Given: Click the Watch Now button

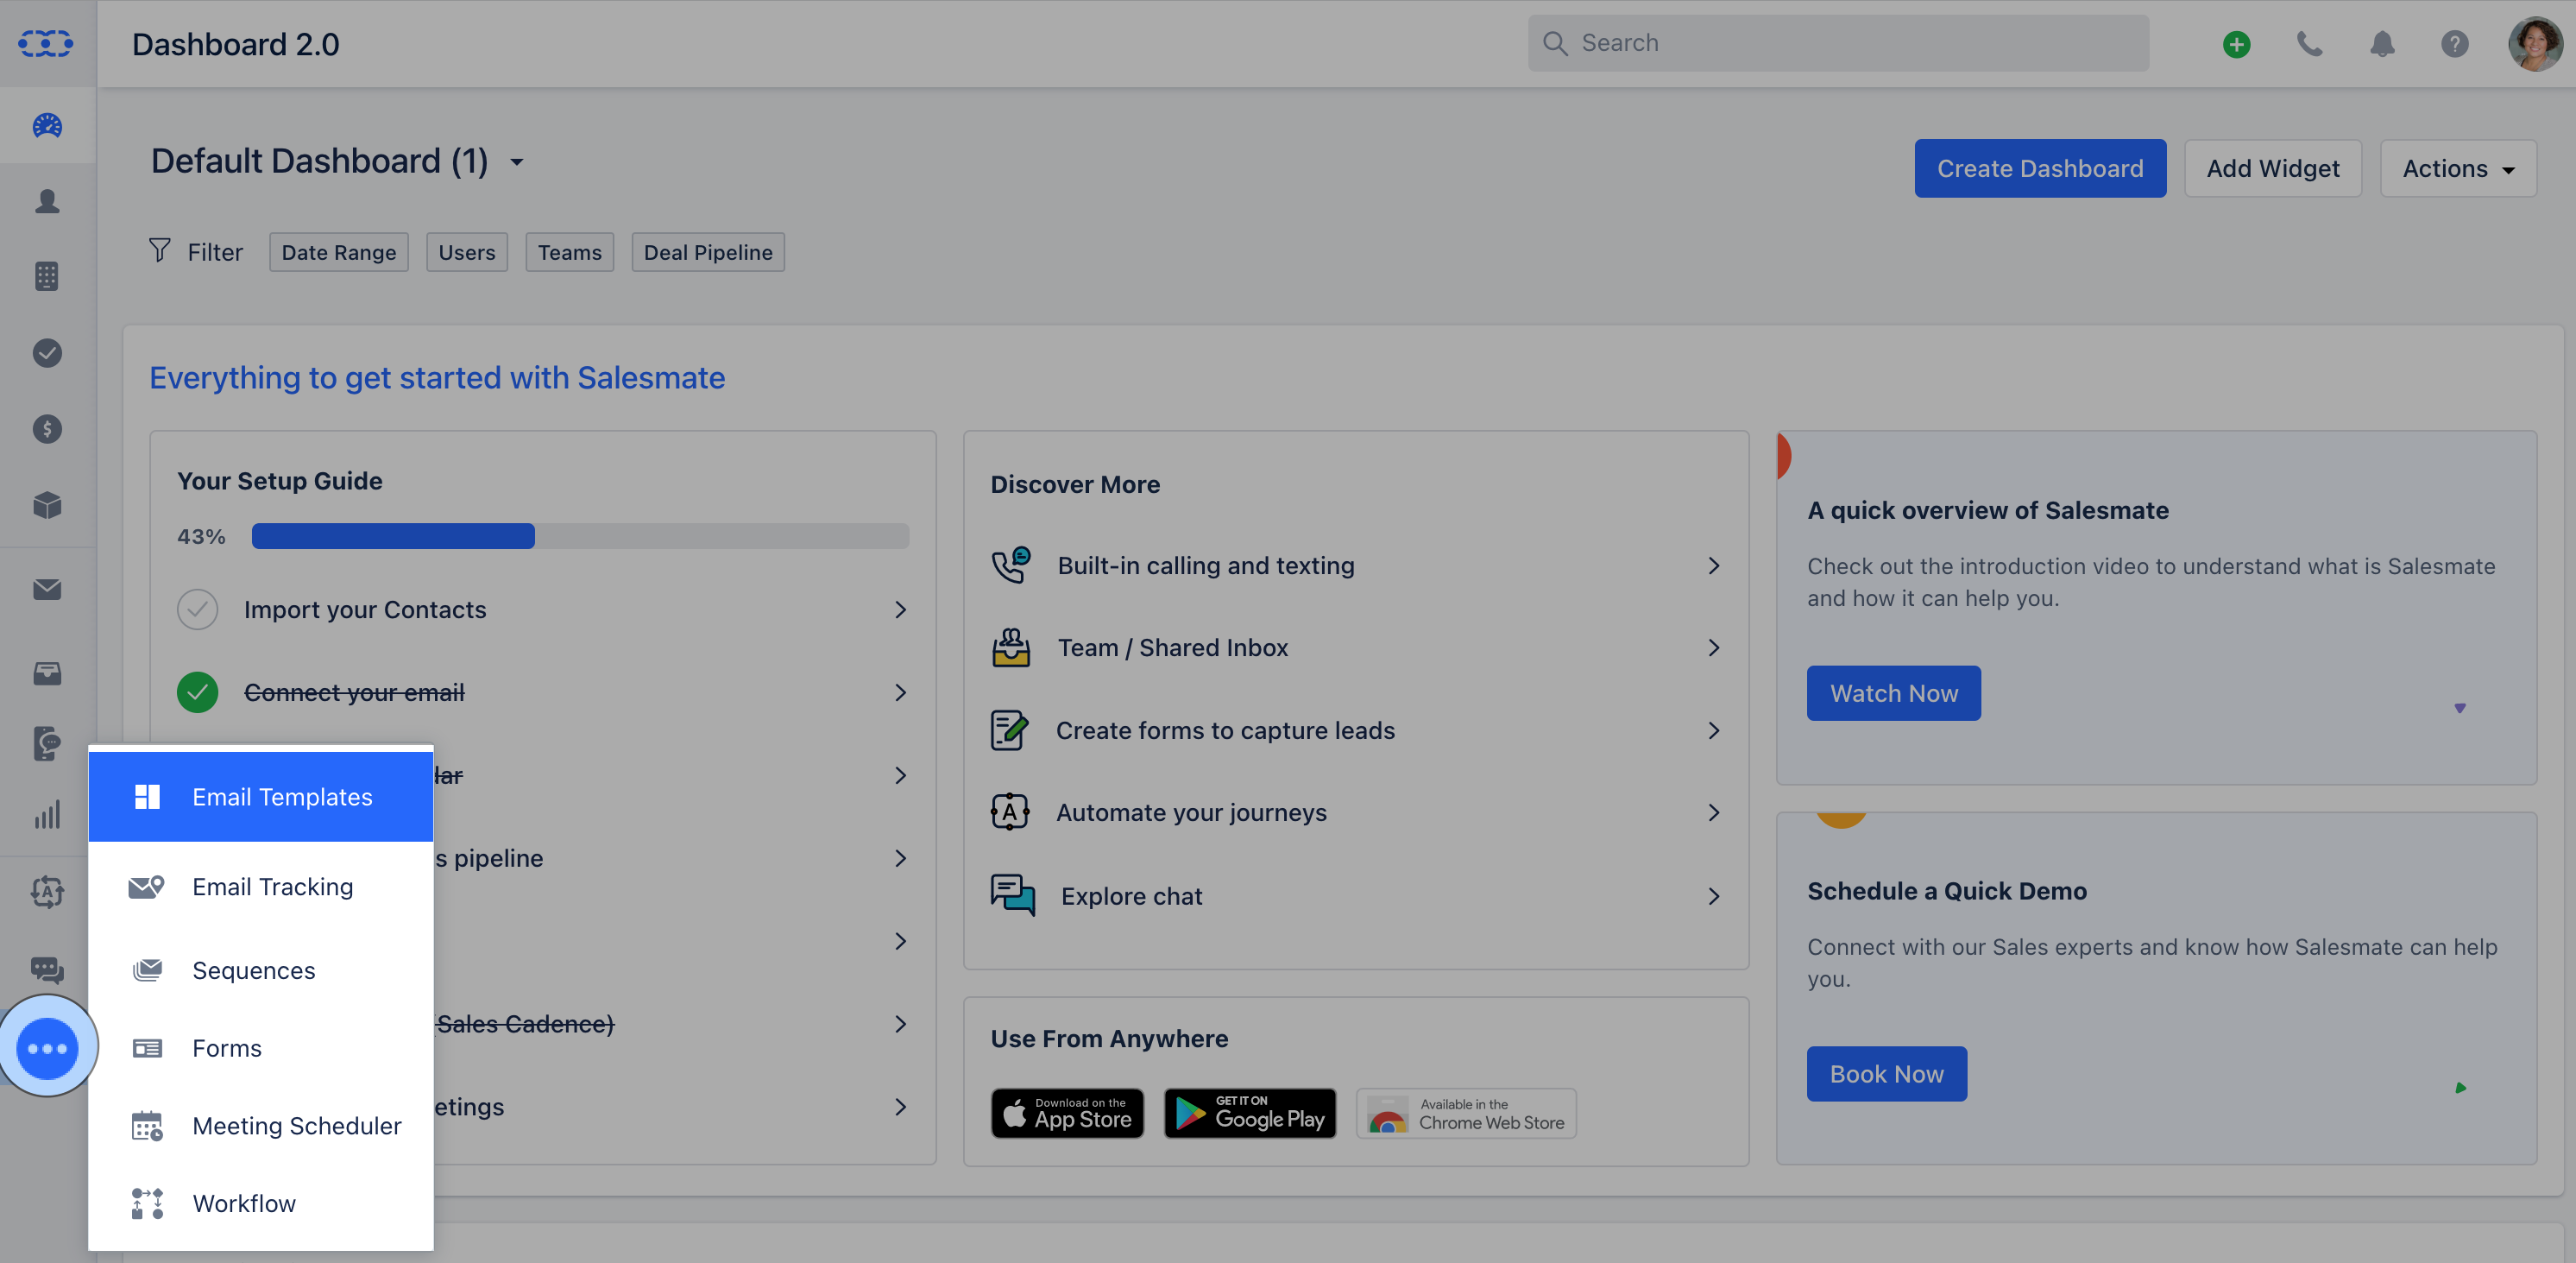Looking at the screenshot, I should coord(1893,693).
